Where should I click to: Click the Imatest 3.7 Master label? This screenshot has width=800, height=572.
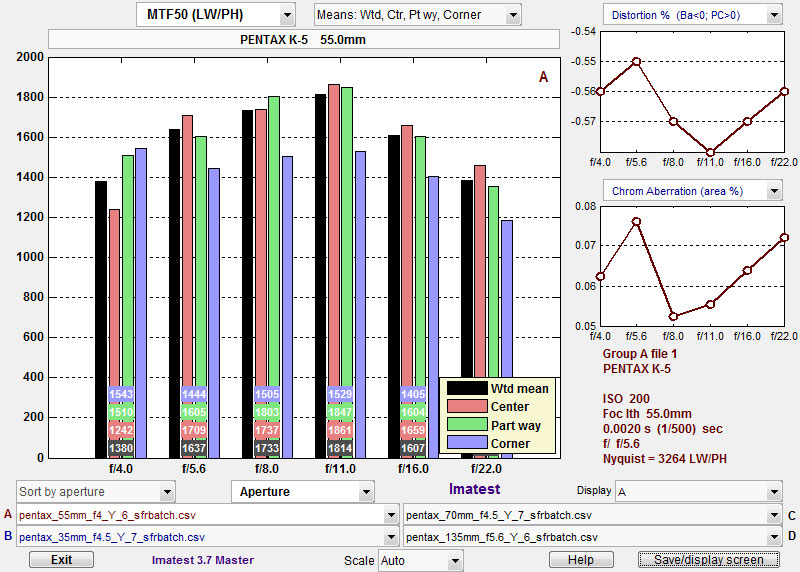(x=203, y=560)
